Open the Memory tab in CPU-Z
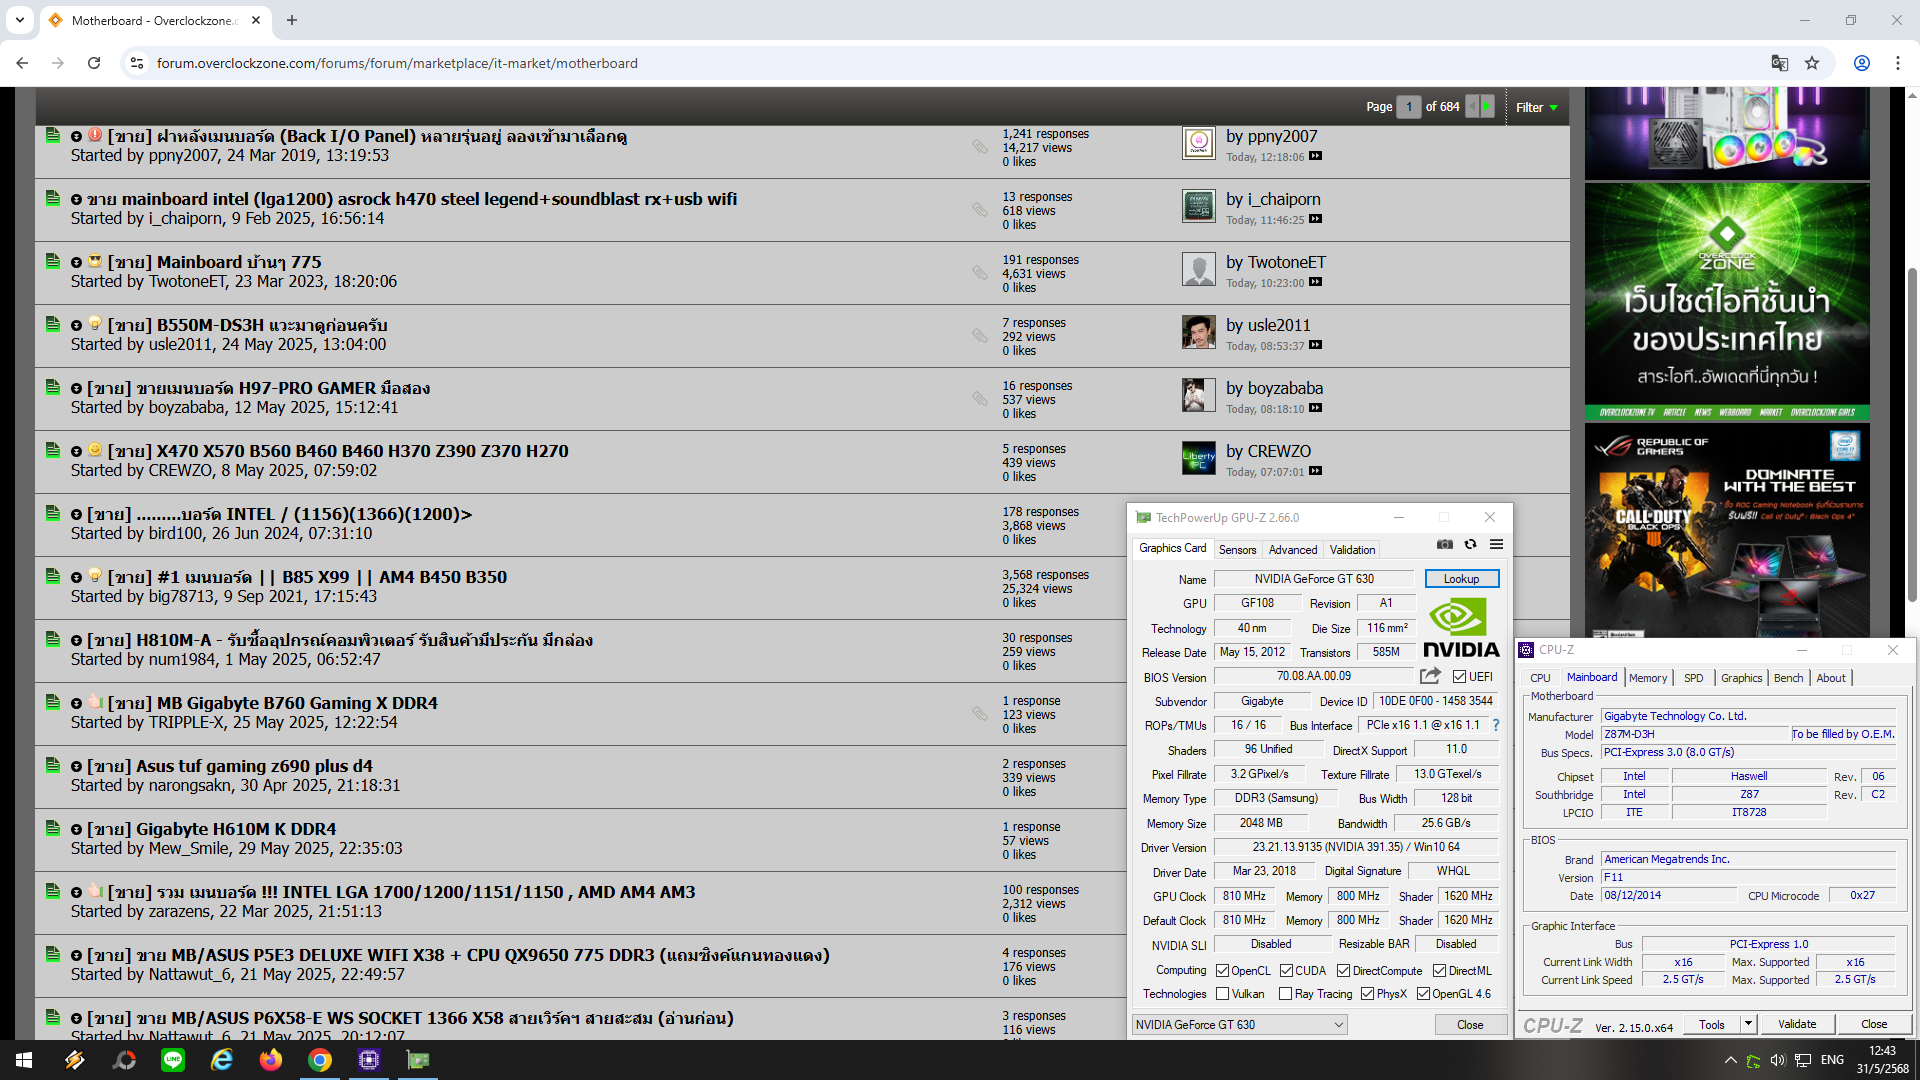This screenshot has width=1920, height=1080. [x=1647, y=678]
